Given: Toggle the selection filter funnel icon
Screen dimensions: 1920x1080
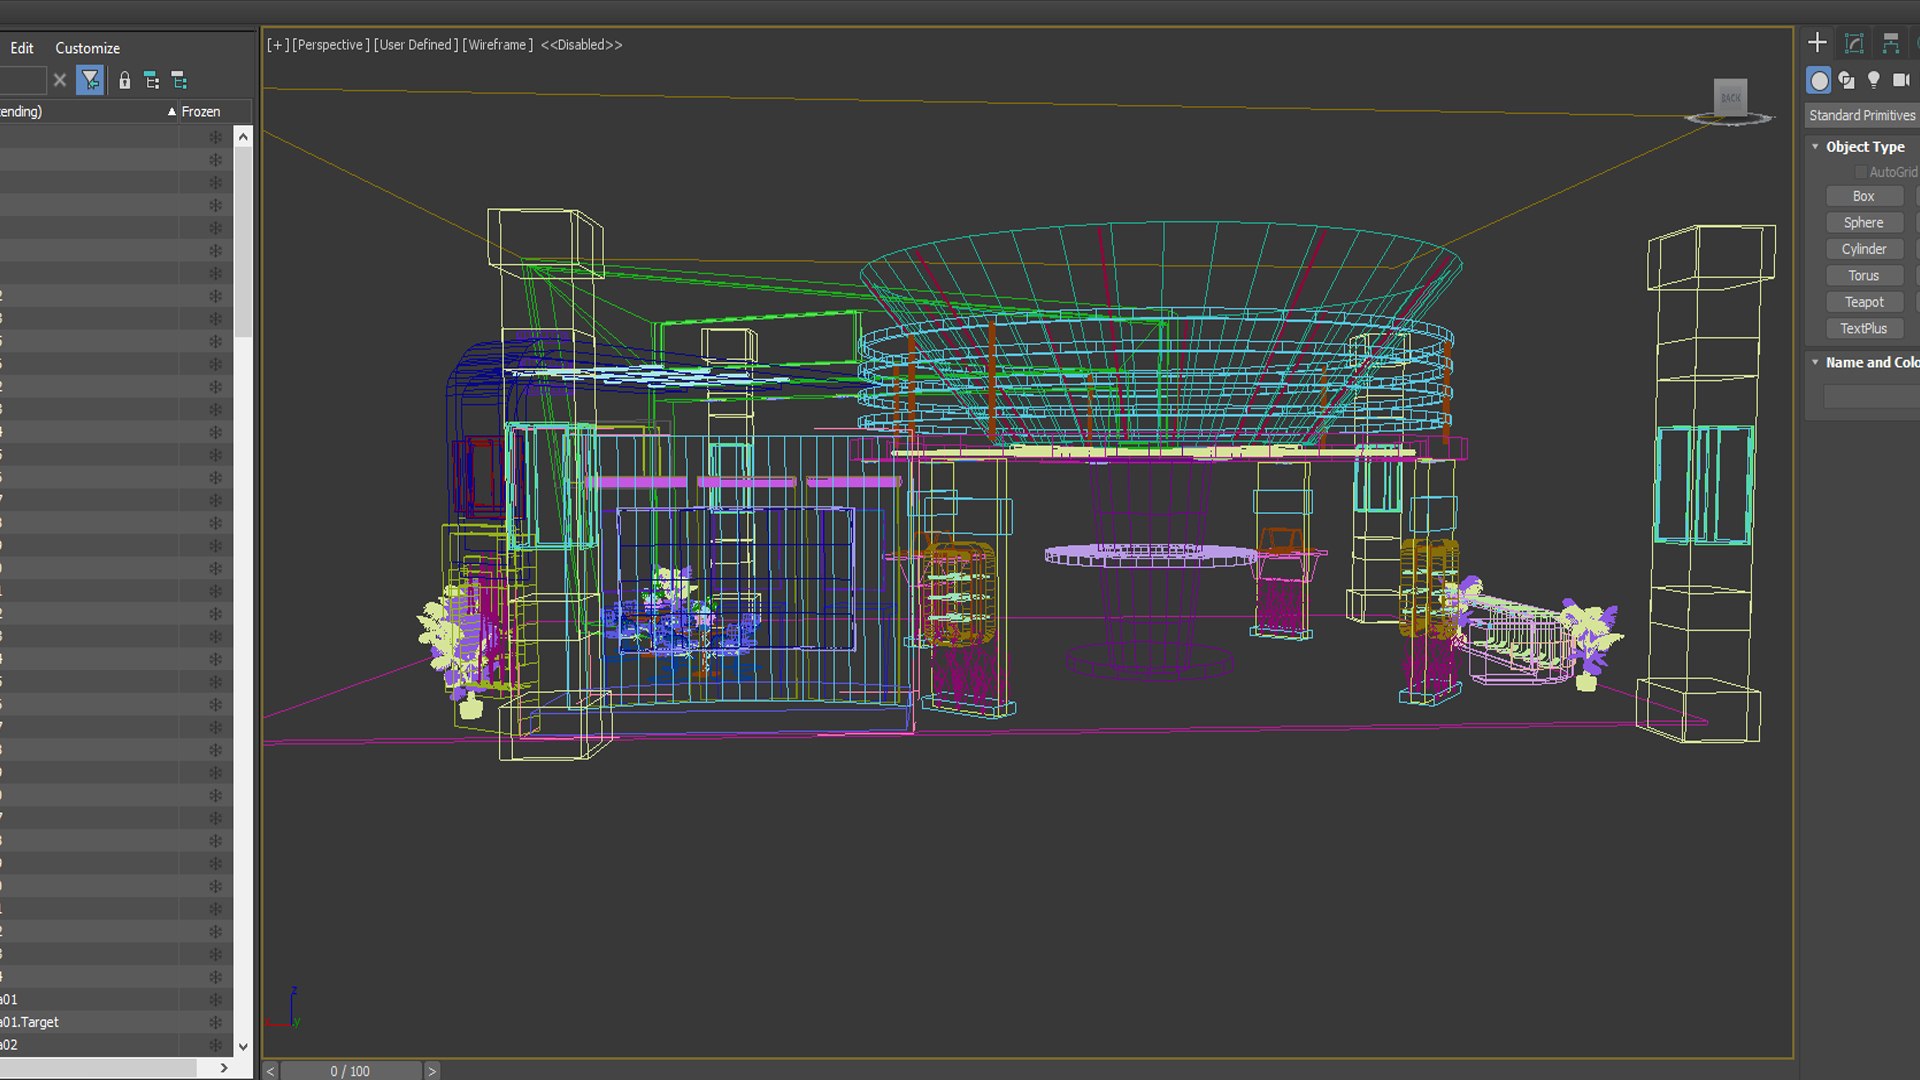Looking at the screenshot, I should 90,80.
